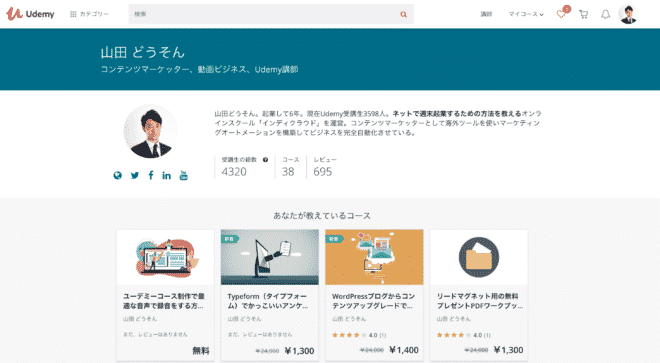Image resolution: width=660 pixels, height=363 pixels.
Task: Open the instructor's LinkedIn icon
Action: point(167,176)
